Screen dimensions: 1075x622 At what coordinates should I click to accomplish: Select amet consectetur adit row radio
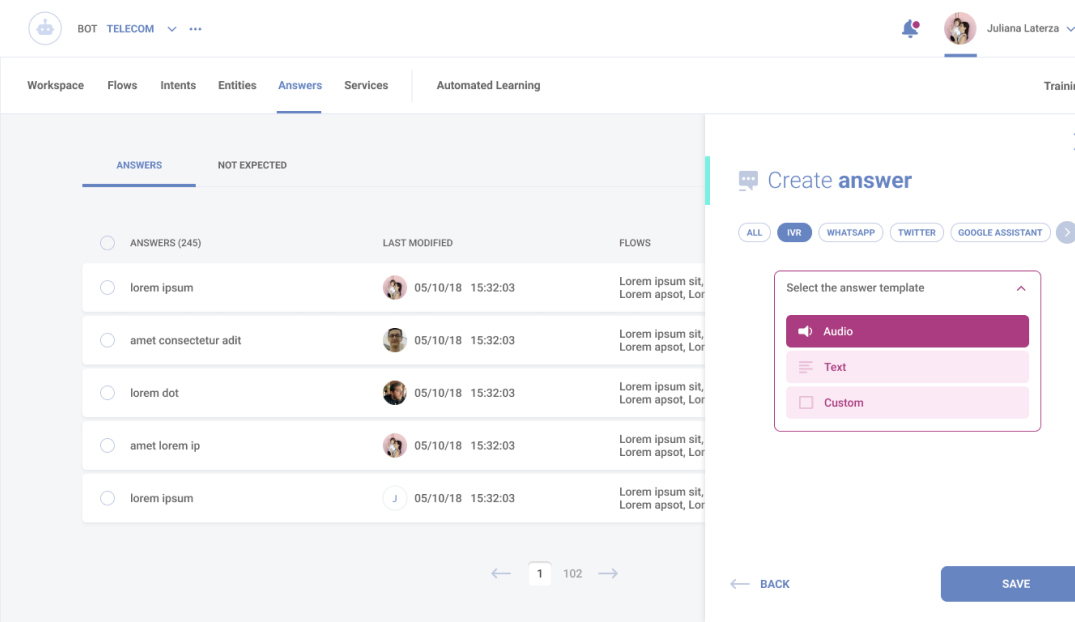pos(108,340)
